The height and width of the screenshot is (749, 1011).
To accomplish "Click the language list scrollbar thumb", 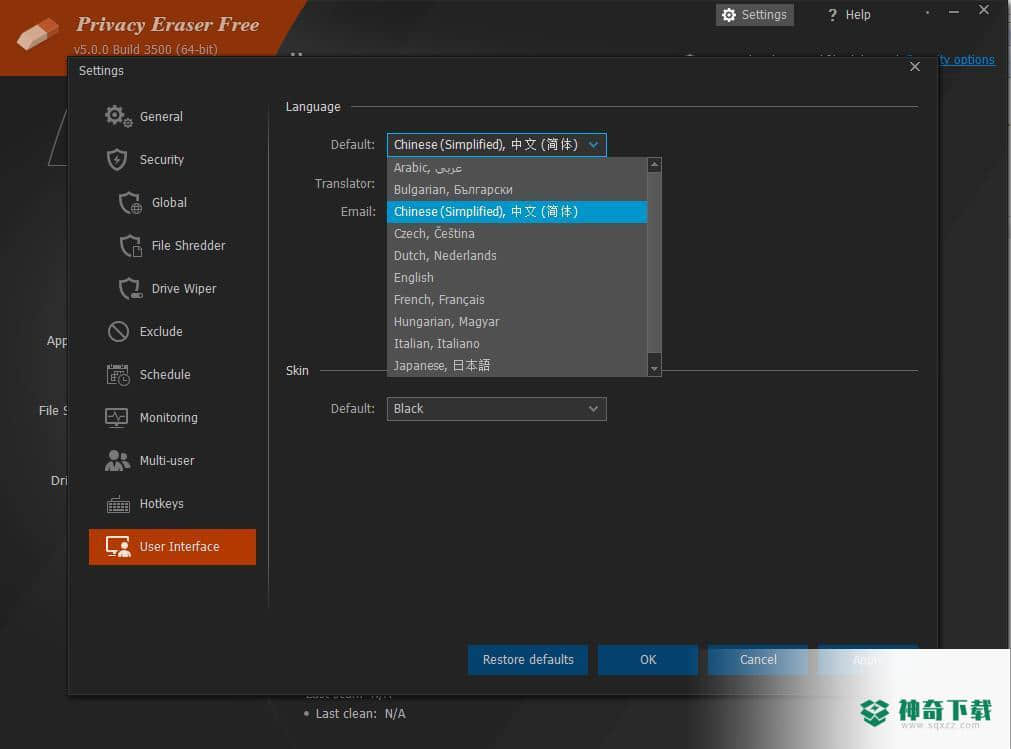I will (x=654, y=263).
